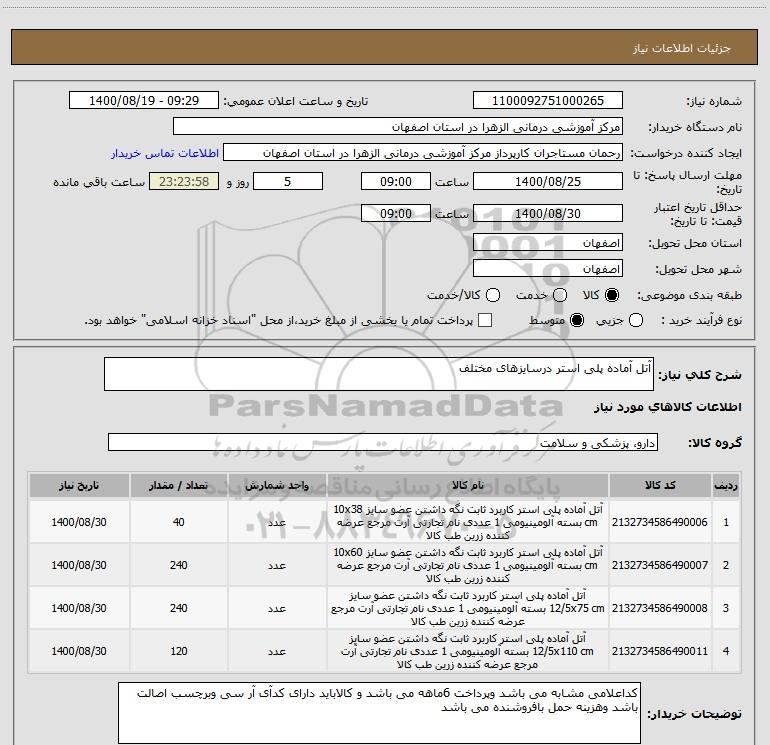Click the response deadline time 09:00 field
770x745 pixels.
[x=396, y=181]
